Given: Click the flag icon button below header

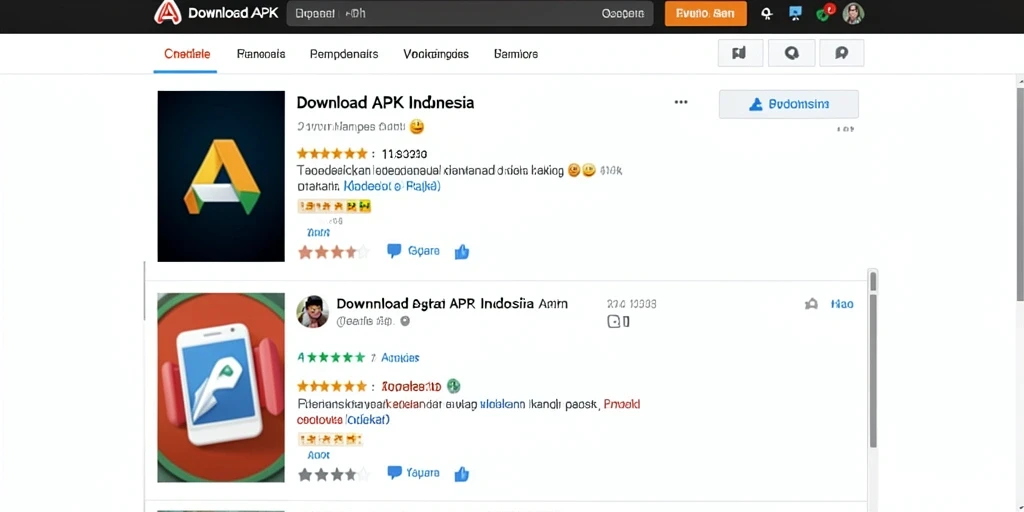Looking at the screenshot, I should [x=740, y=53].
